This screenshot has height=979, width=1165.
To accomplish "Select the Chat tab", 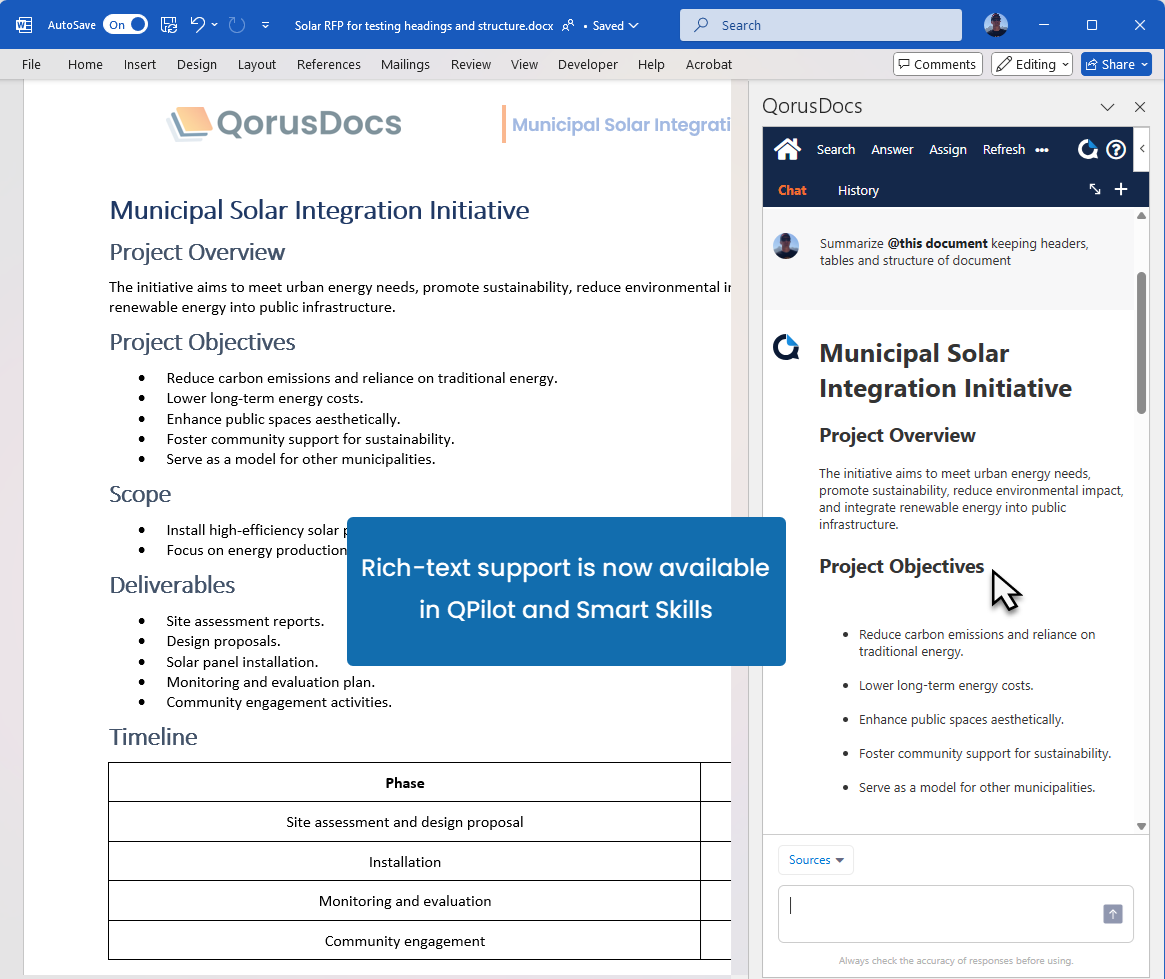I will click(x=792, y=190).
